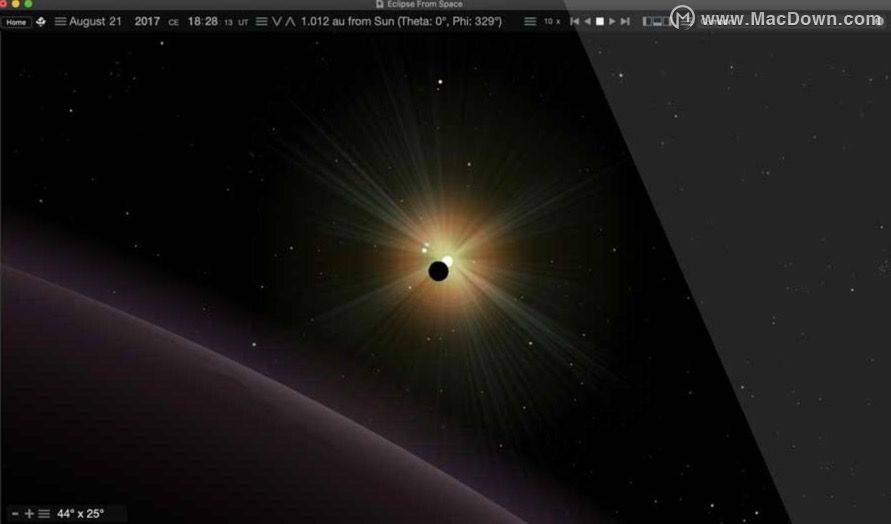The image size is (891, 524).
Task: Play the animation in reverse
Action: pyautogui.click(x=588, y=22)
